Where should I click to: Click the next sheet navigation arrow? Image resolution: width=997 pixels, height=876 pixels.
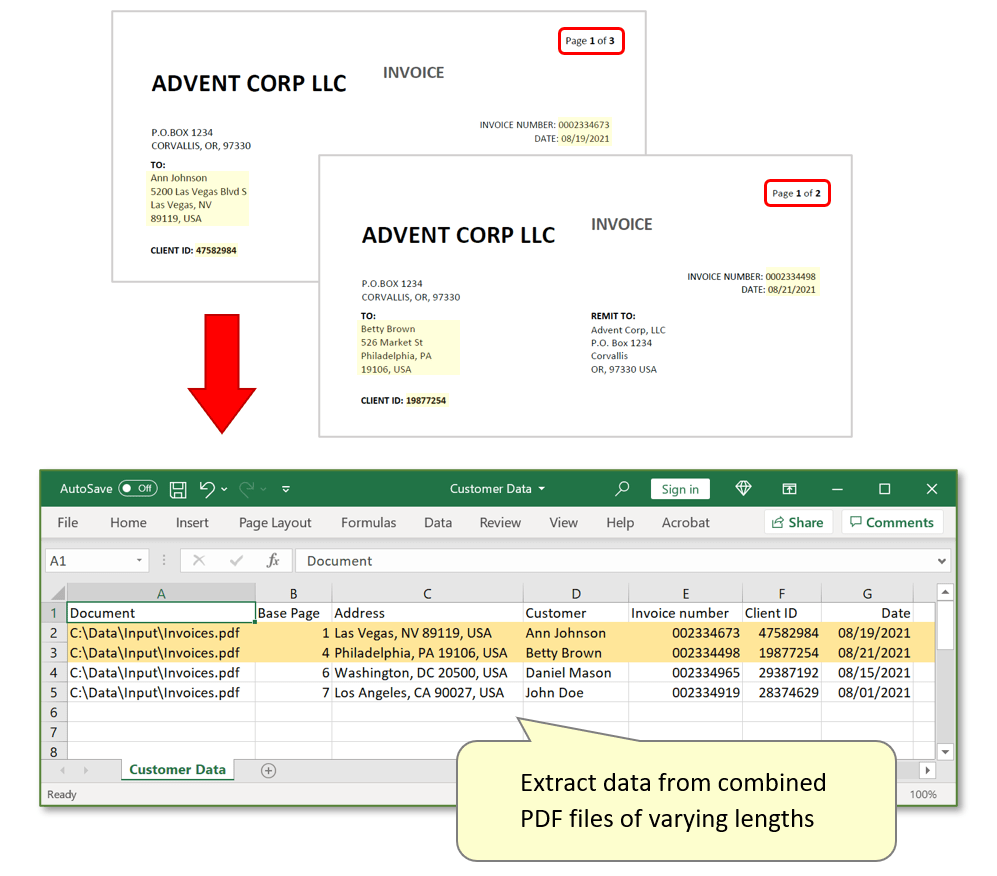(86, 770)
